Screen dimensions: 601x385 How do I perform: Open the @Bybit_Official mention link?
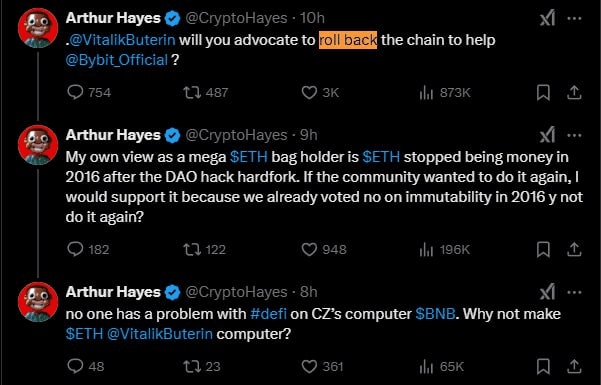click(117, 60)
